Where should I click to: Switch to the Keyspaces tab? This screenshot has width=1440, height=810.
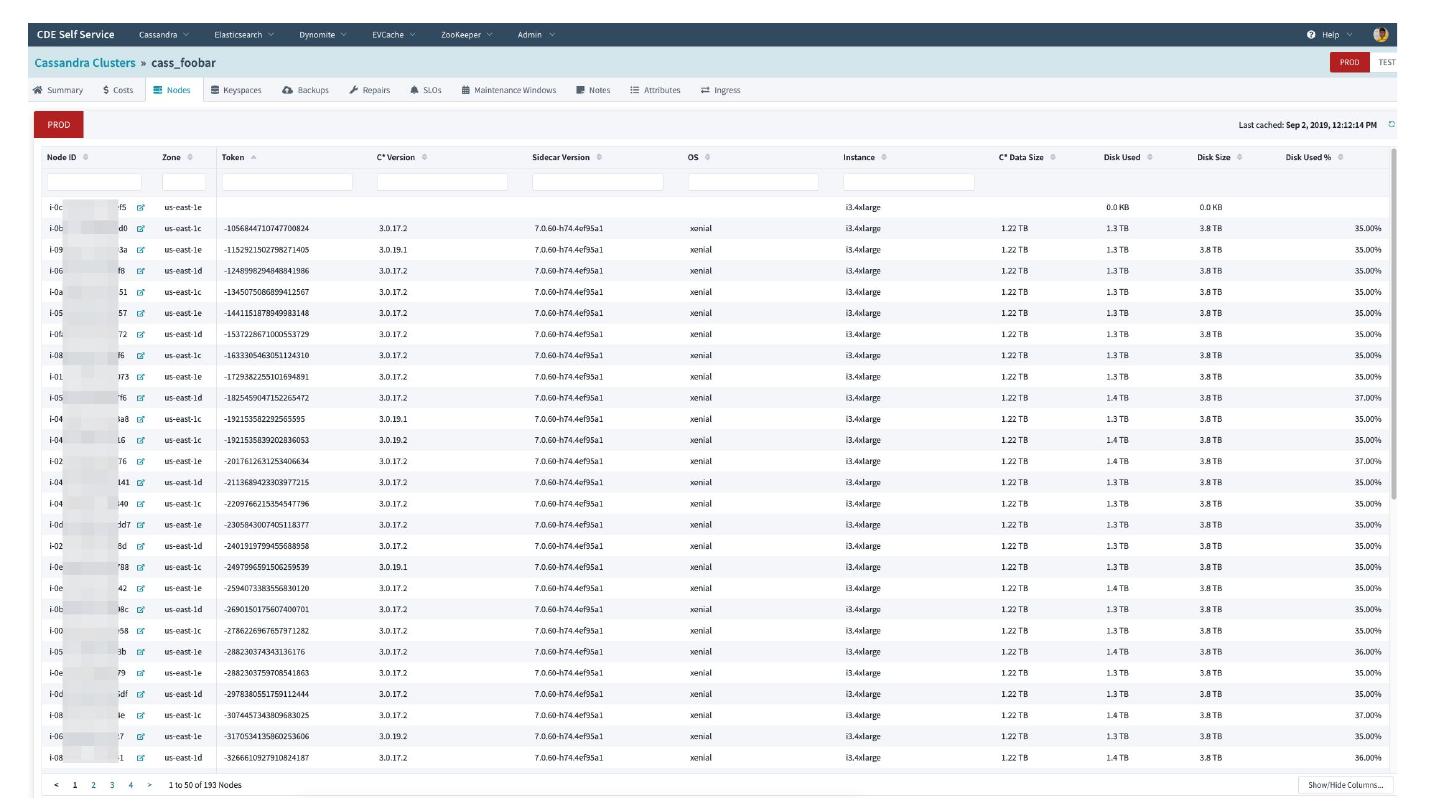[x=236, y=90]
